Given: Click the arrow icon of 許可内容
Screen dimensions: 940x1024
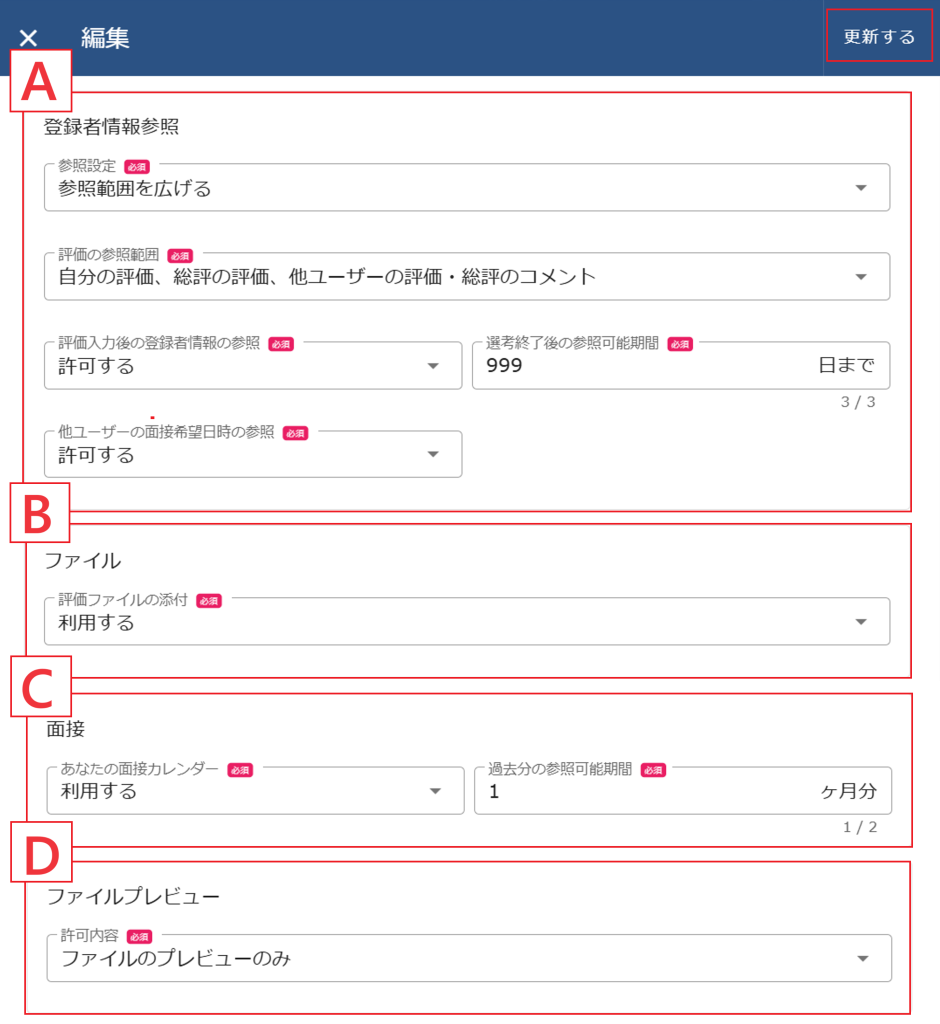Looking at the screenshot, I should click(863, 959).
